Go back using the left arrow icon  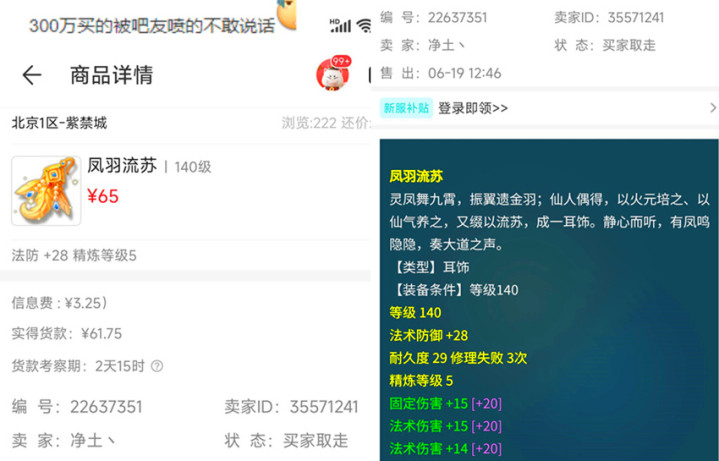32,75
